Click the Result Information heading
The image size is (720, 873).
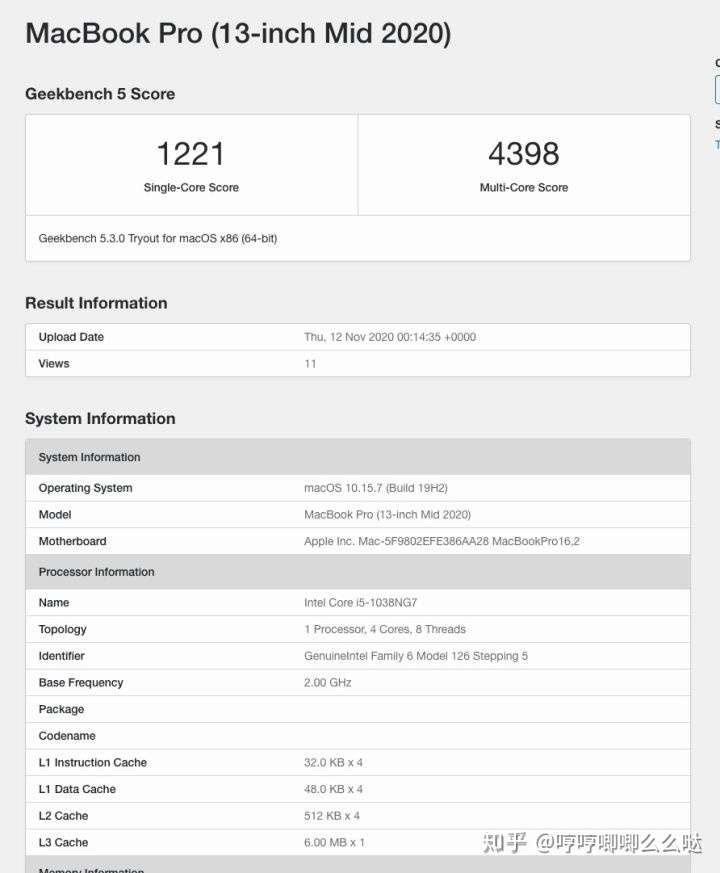pos(96,303)
